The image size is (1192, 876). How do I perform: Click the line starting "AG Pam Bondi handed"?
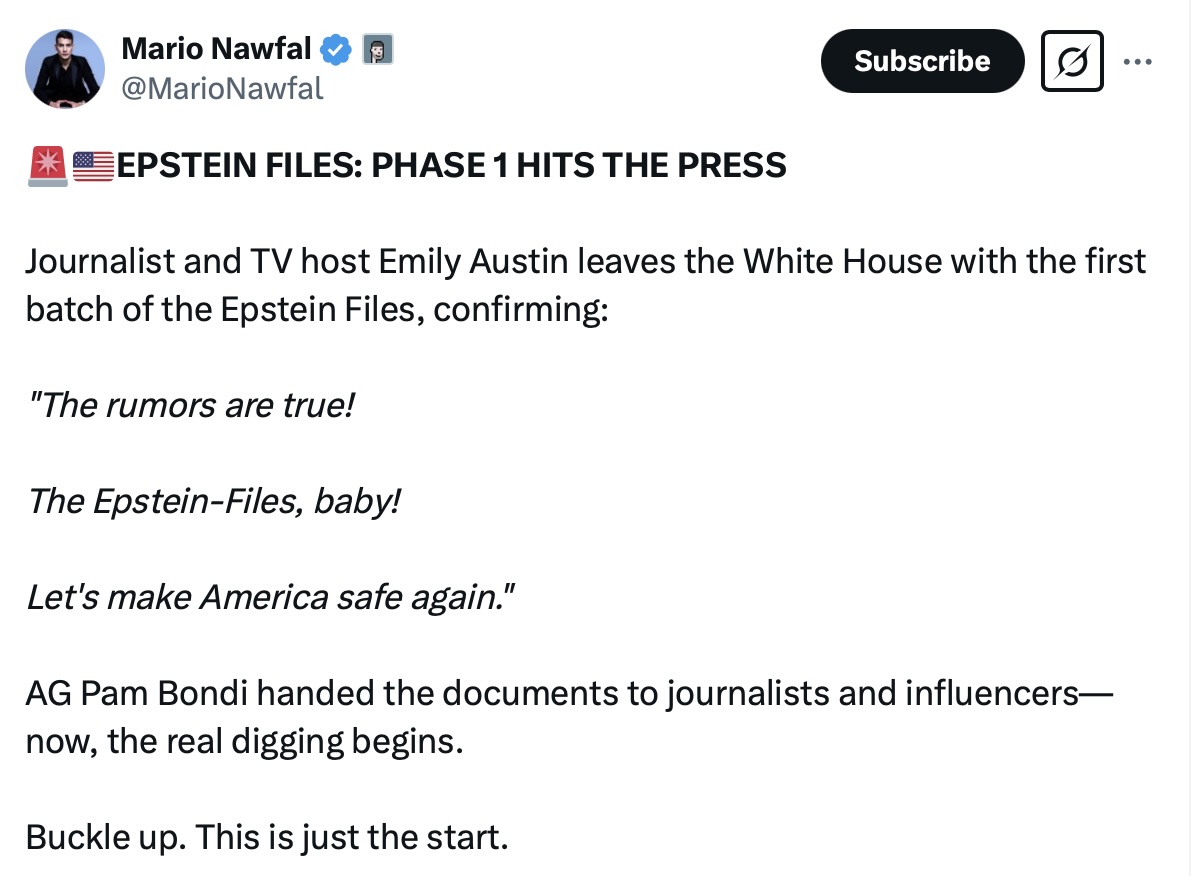[568, 694]
